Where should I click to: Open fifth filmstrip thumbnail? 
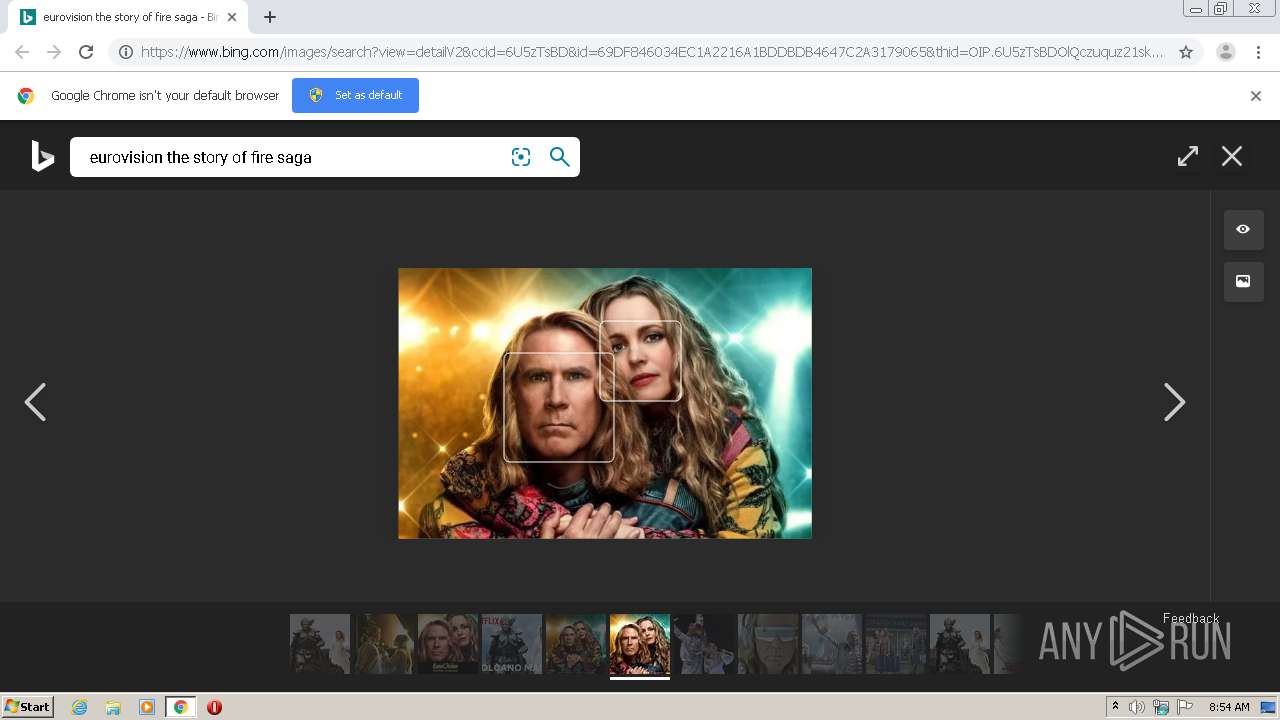point(576,644)
